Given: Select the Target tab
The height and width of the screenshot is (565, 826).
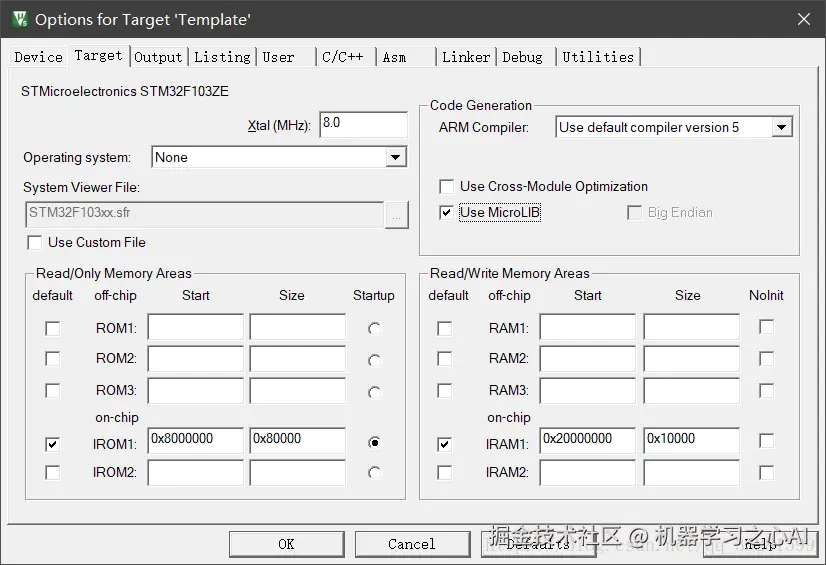Looking at the screenshot, I should coord(99,55).
